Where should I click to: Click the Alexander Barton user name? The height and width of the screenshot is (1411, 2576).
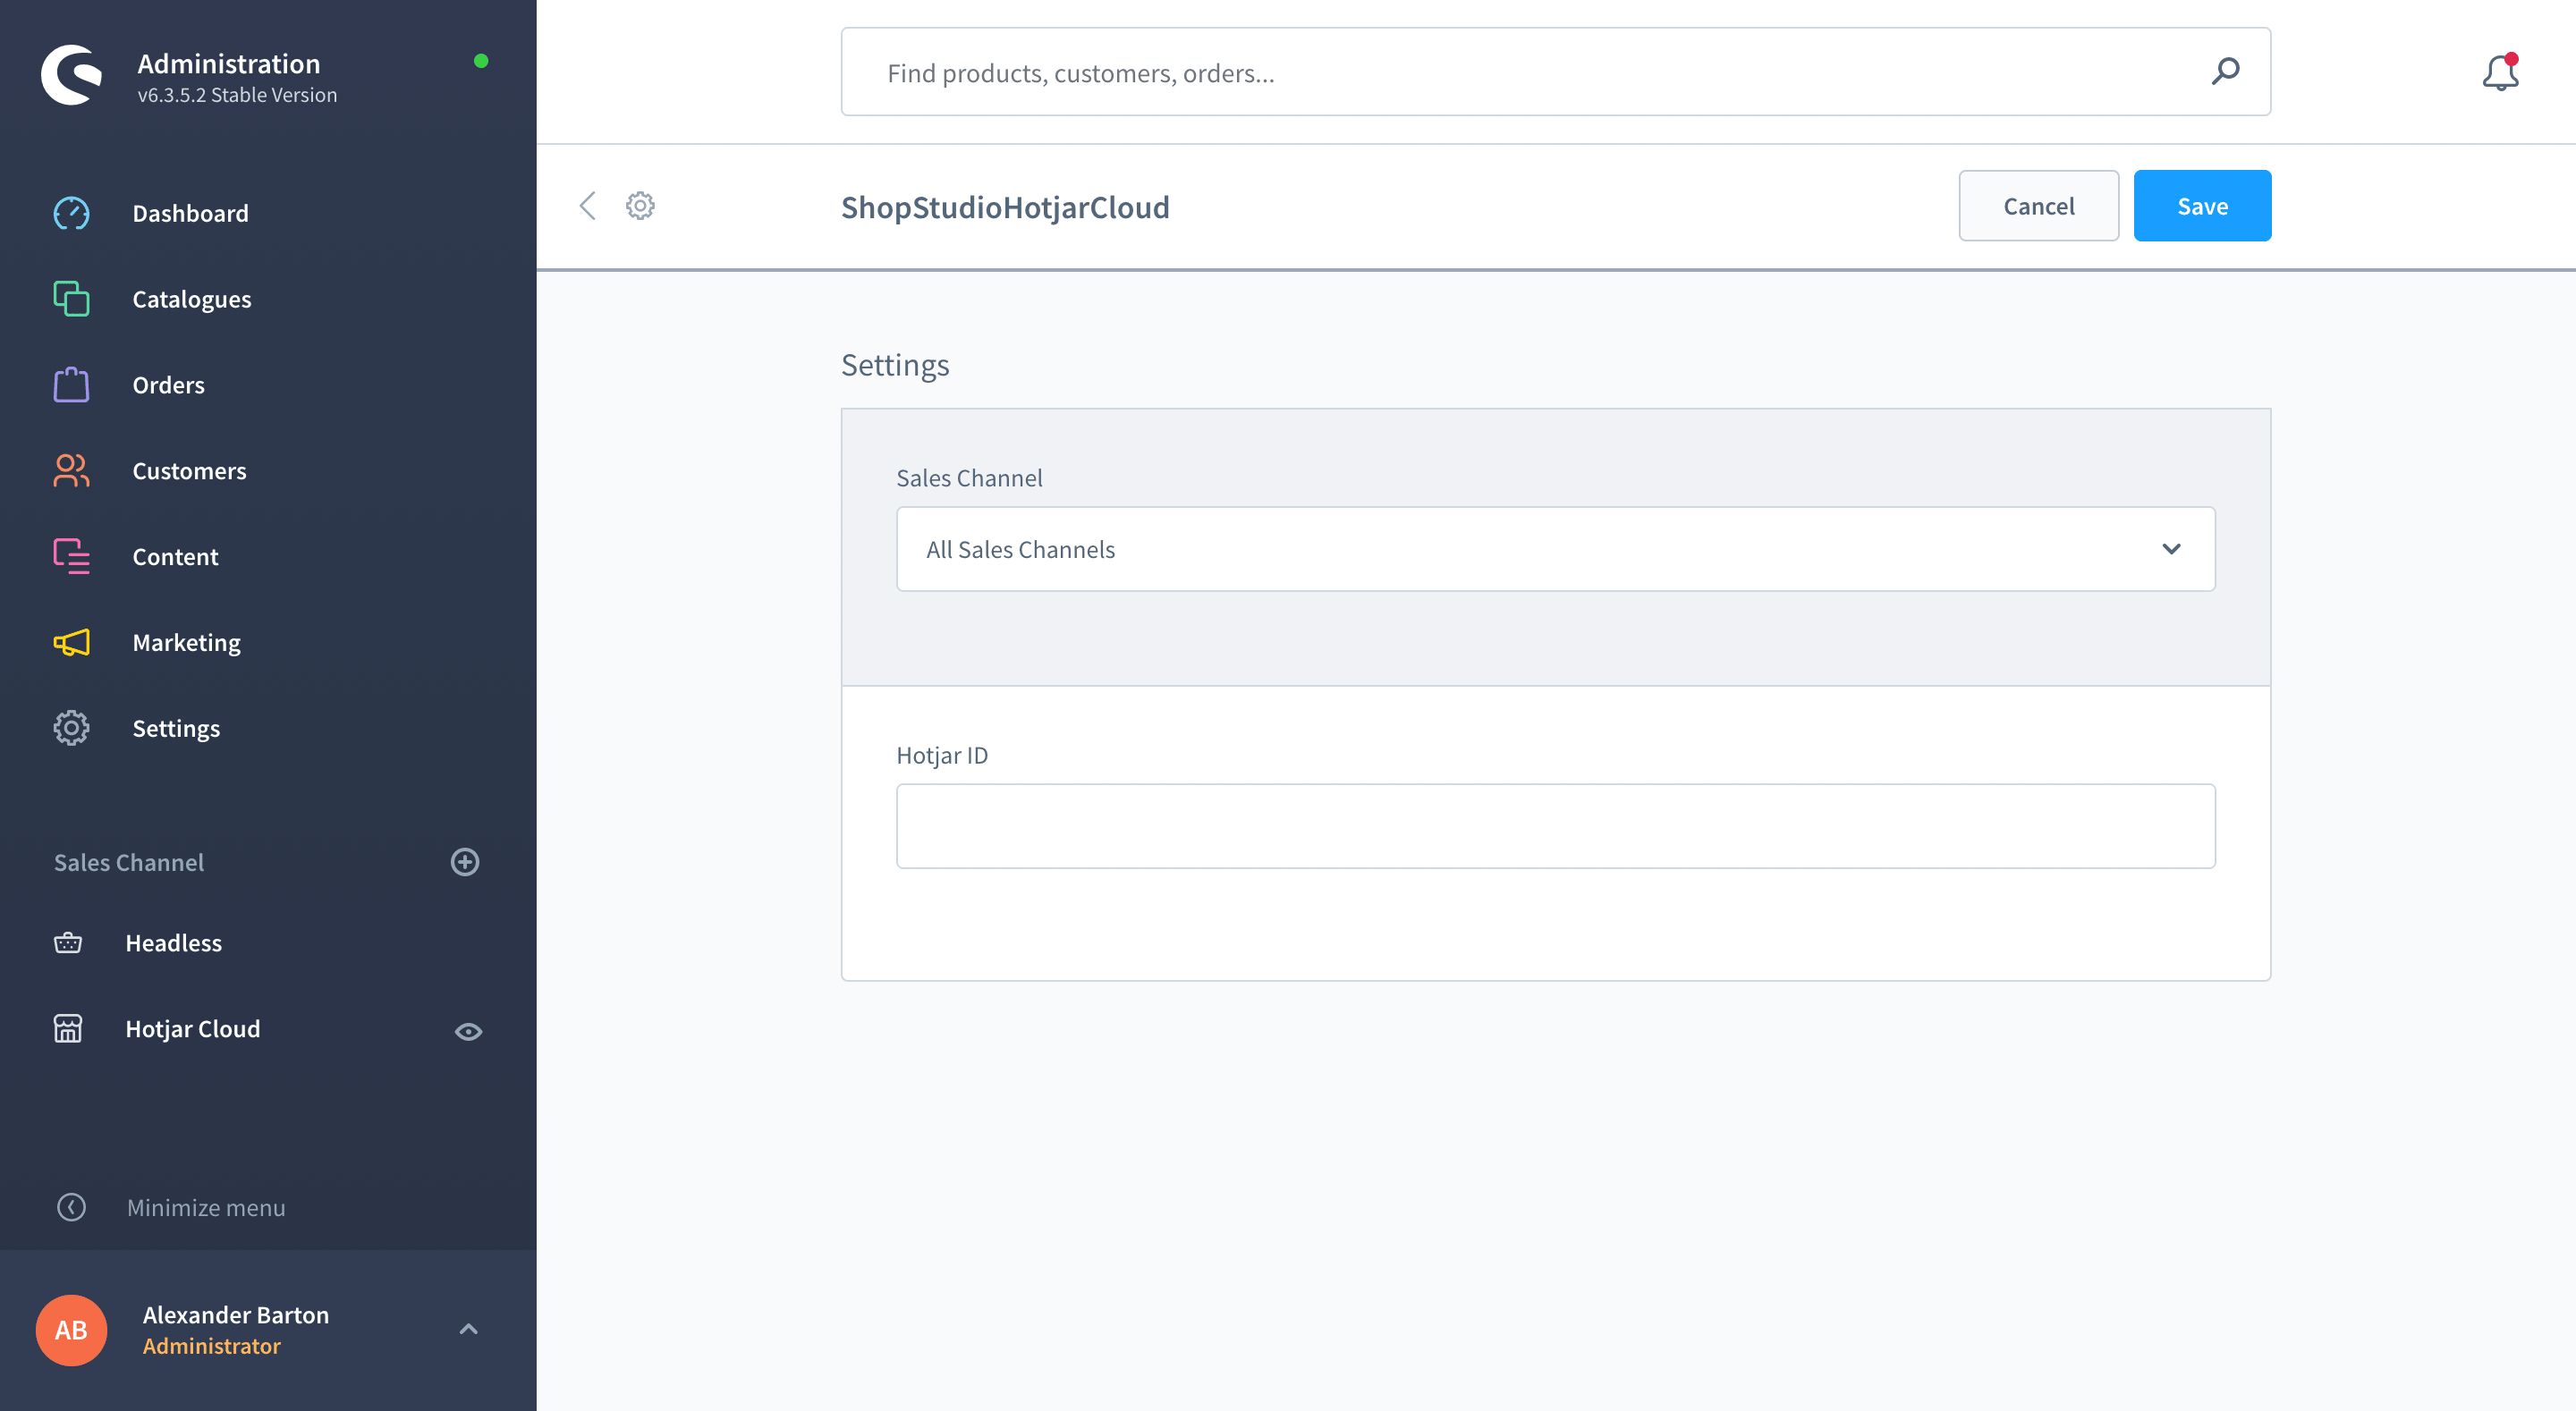(x=236, y=1315)
